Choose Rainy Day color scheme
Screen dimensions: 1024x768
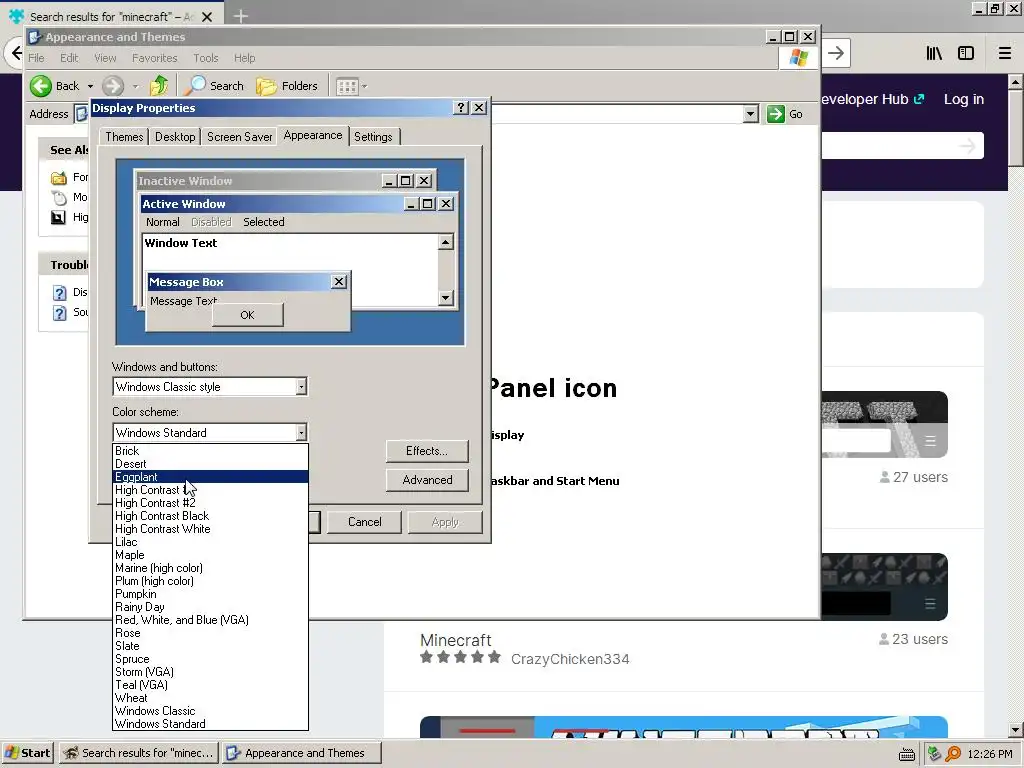[210, 607]
